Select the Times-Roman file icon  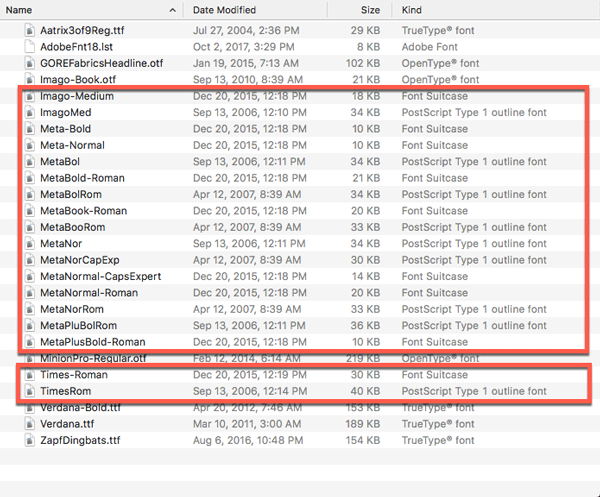tap(29, 375)
